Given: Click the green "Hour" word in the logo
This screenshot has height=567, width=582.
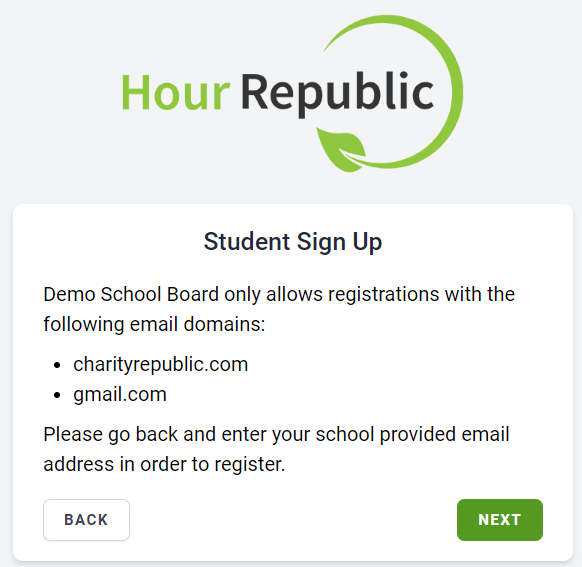Looking at the screenshot, I should point(175,93).
